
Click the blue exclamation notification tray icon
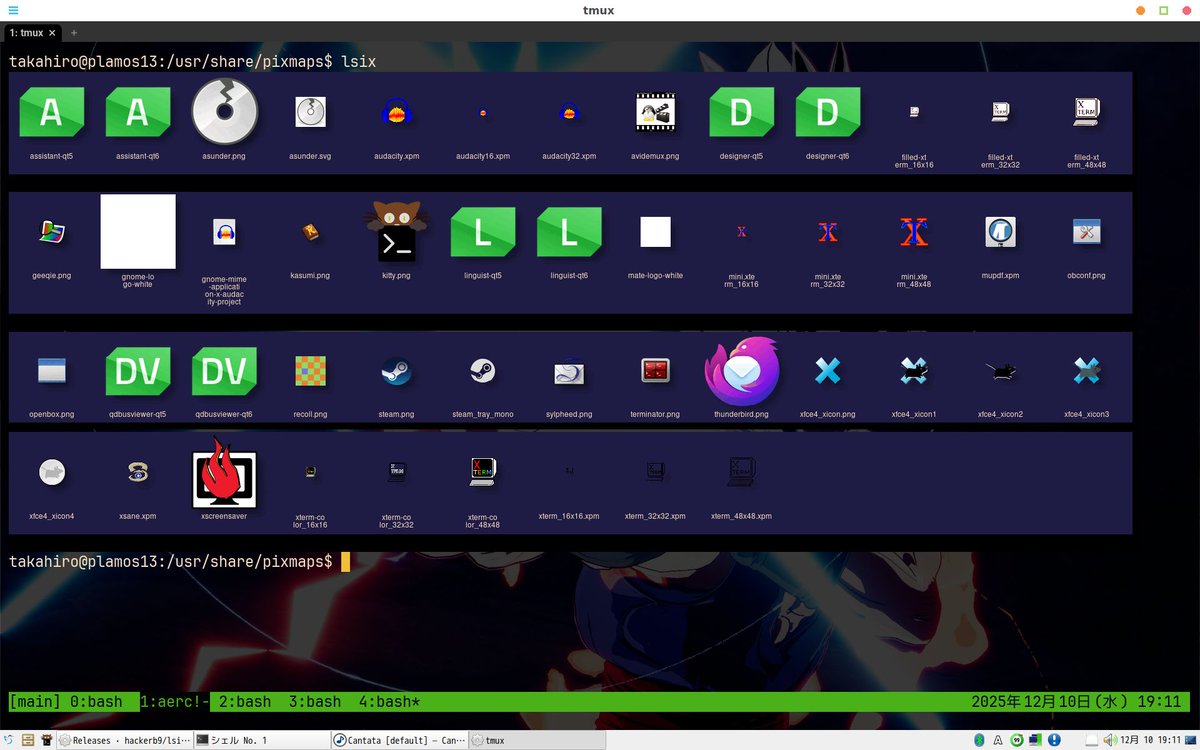coord(1053,741)
